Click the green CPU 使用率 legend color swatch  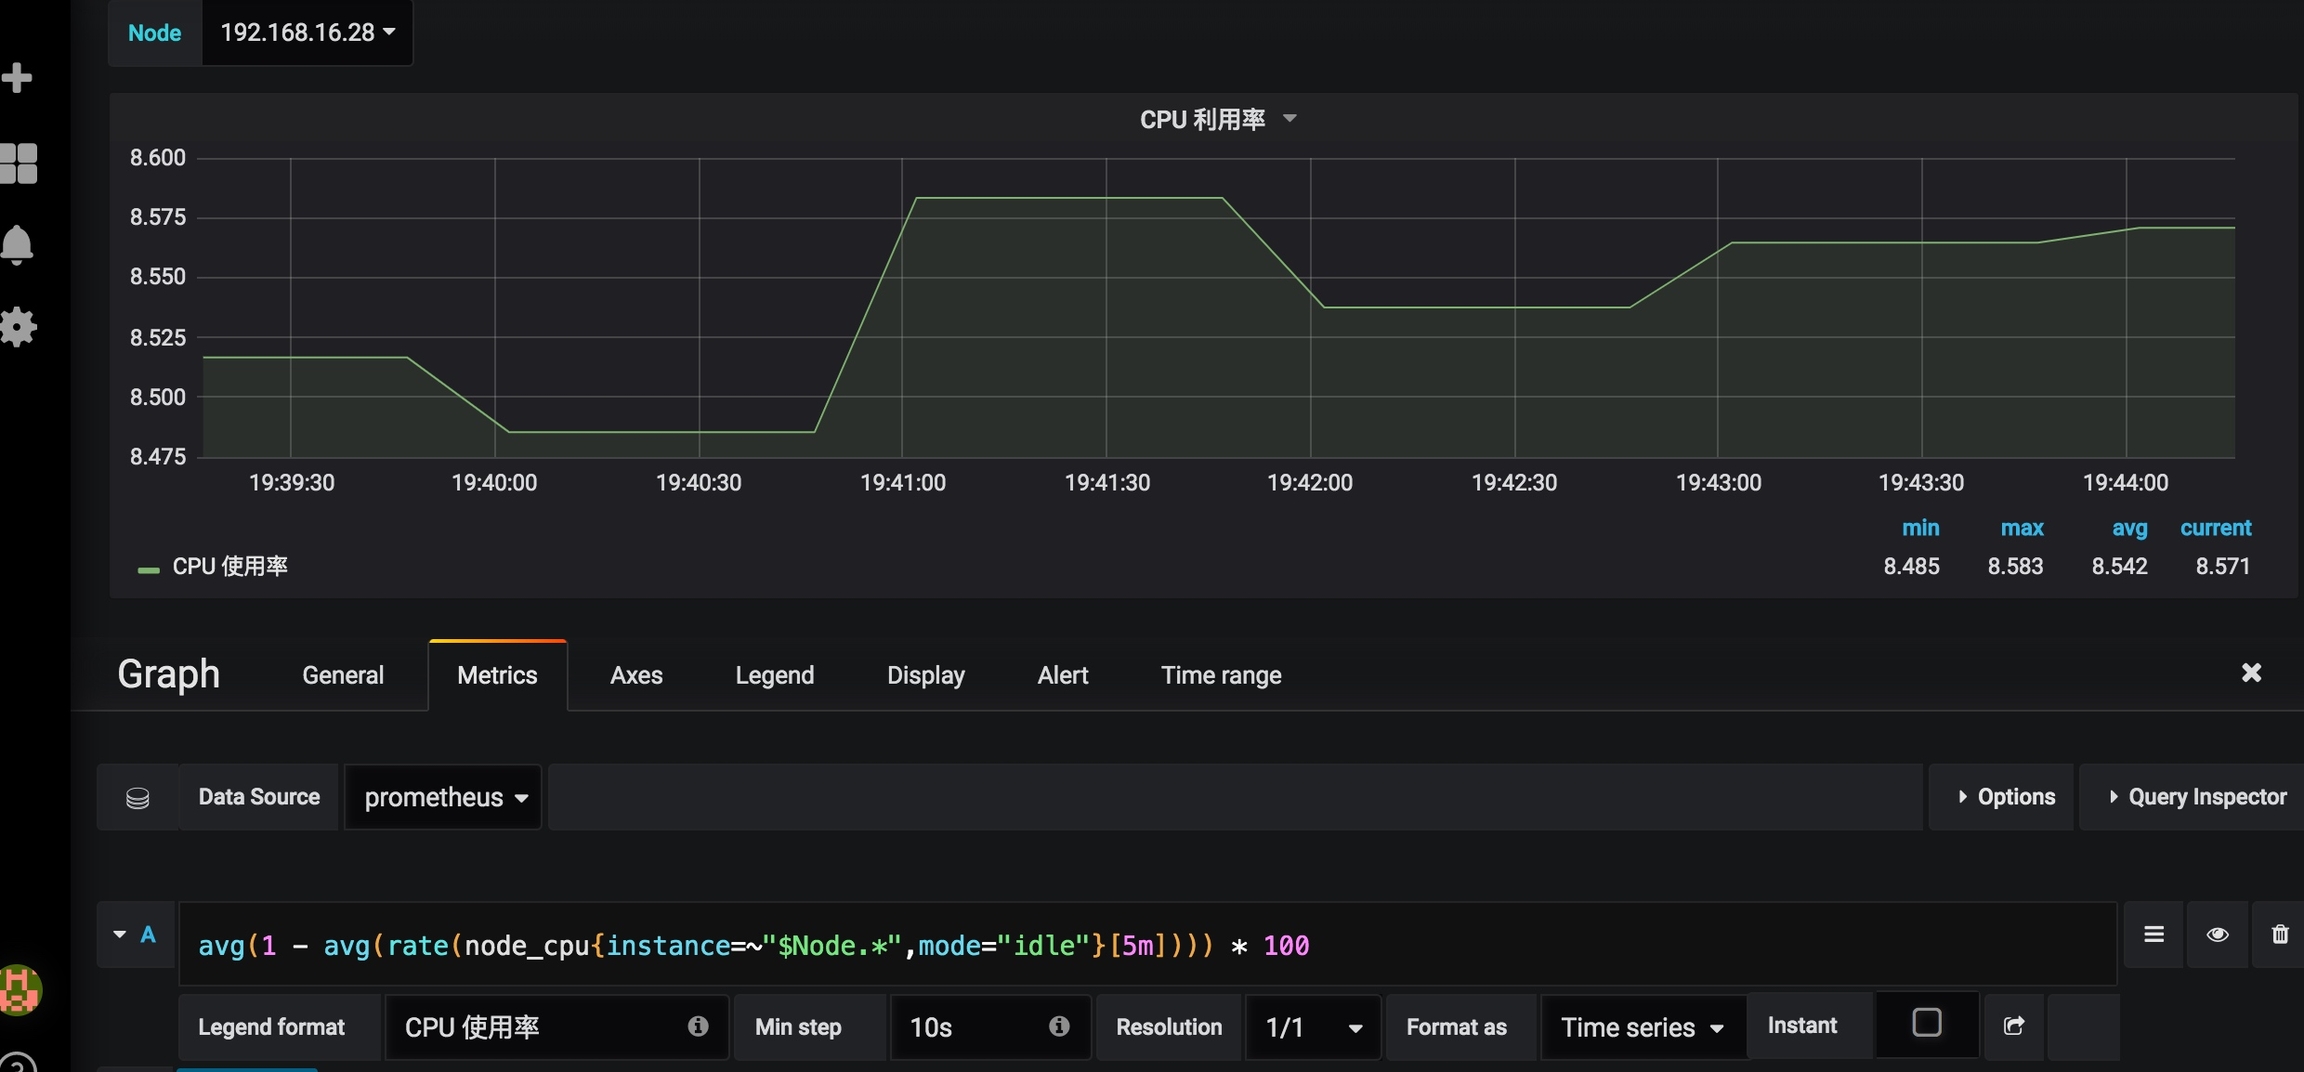pyautogui.click(x=148, y=569)
